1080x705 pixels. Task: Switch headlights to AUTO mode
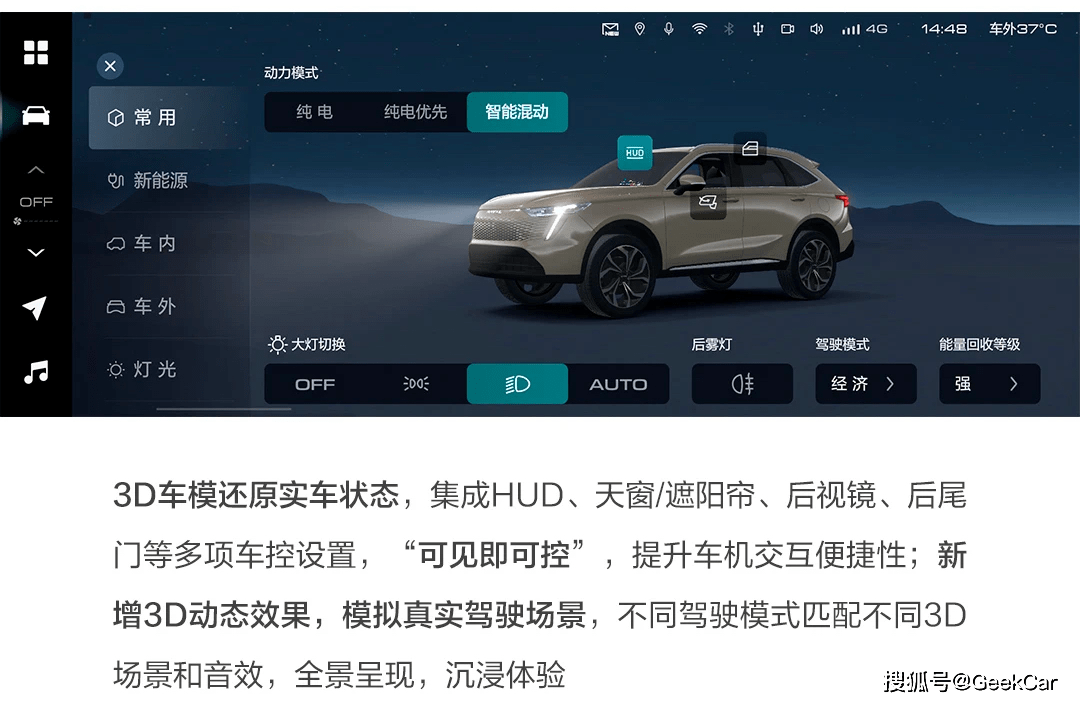pyautogui.click(x=618, y=384)
